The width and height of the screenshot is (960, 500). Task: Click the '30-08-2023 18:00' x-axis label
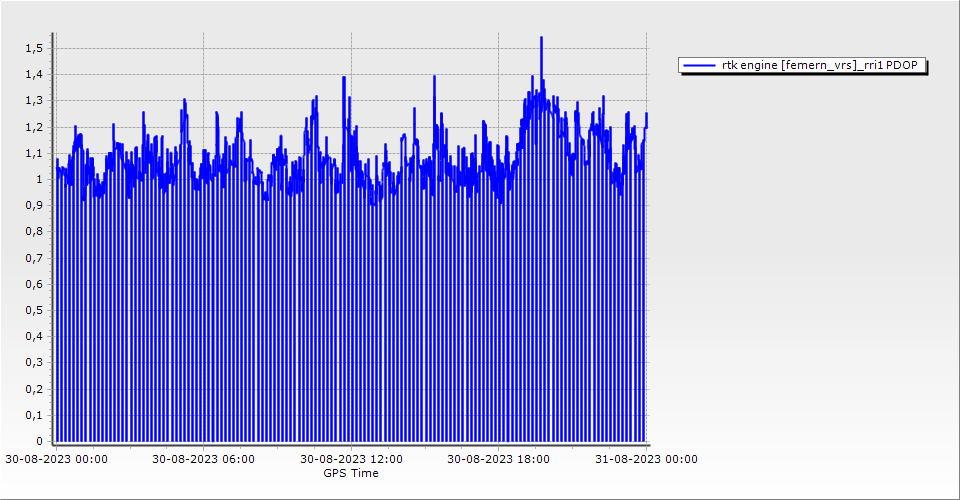[498, 460]
